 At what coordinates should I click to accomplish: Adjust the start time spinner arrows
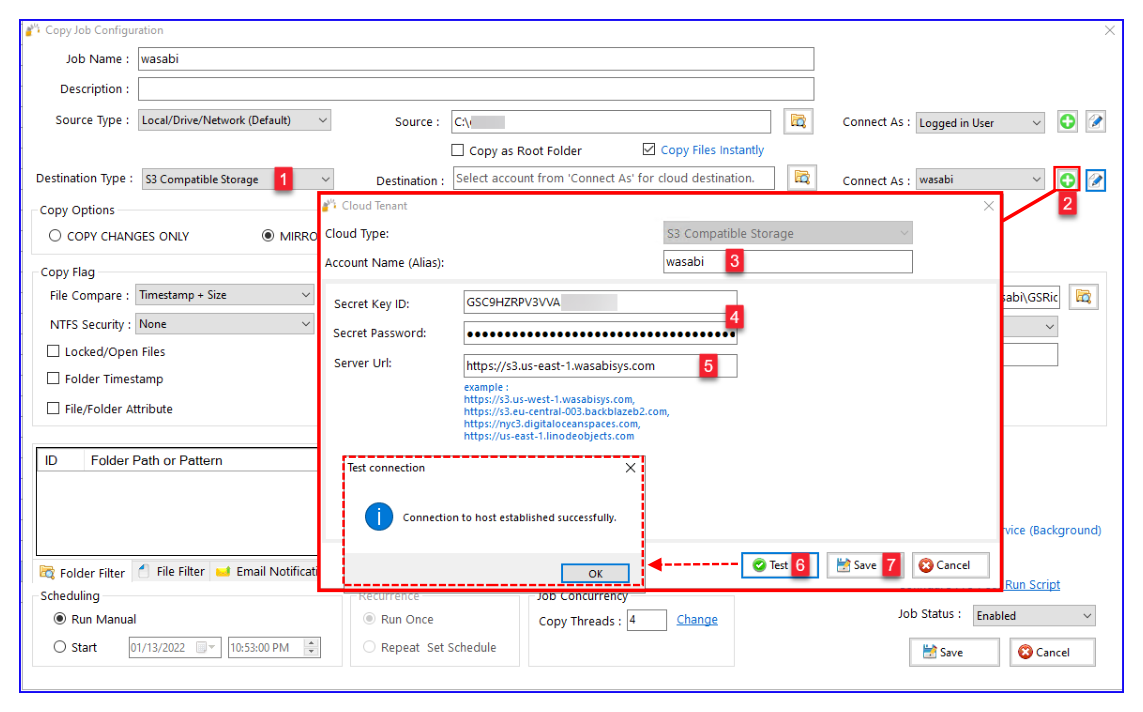point(311,647)
